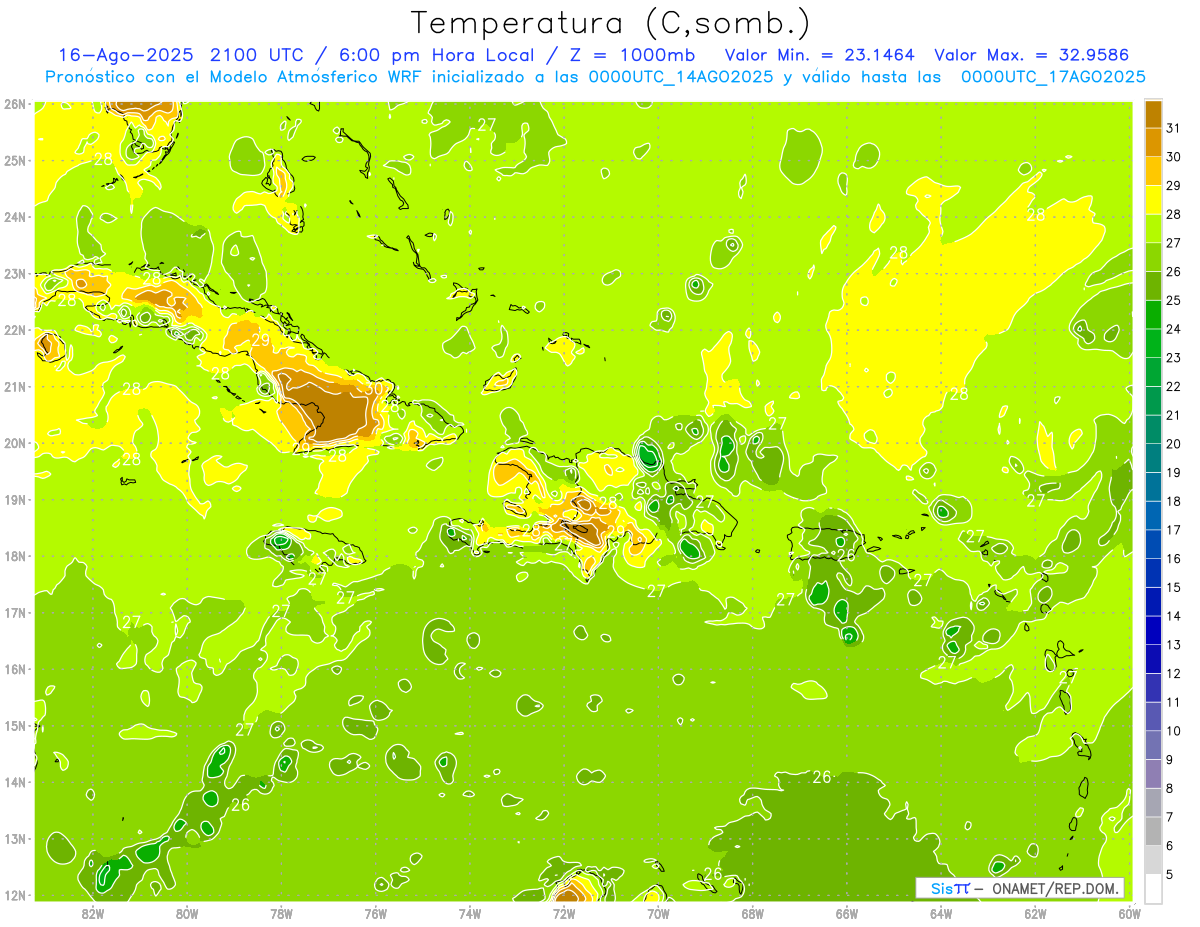The image size is (1200, 927).
Task: Click the 68W longitude axis label
Action: (x=753, y=913)
